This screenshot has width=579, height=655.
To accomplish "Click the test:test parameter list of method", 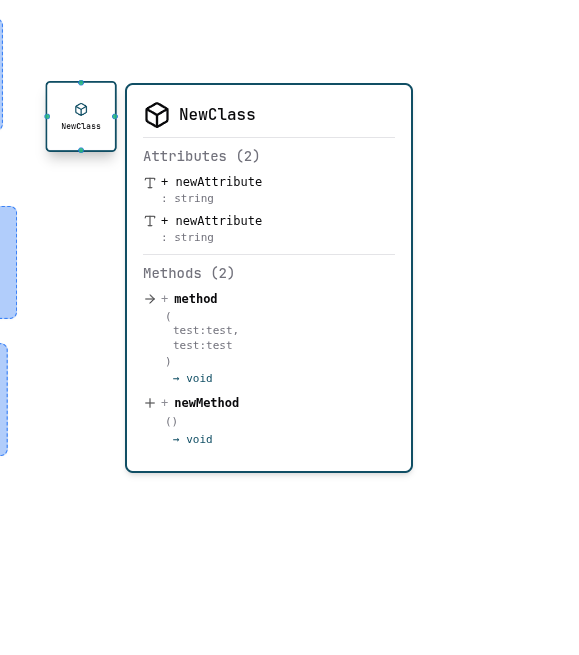I will [x=206, y=338].
